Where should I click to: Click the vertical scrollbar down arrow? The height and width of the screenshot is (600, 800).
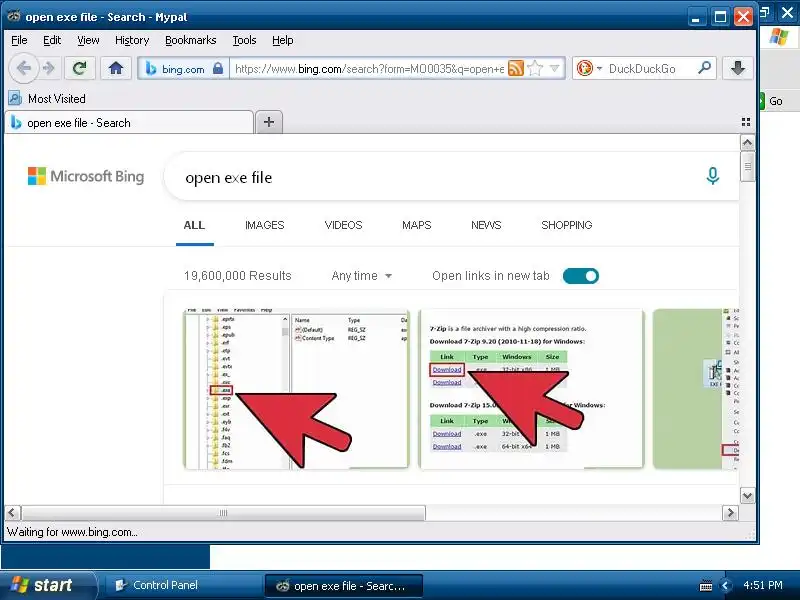coord(747,496)
